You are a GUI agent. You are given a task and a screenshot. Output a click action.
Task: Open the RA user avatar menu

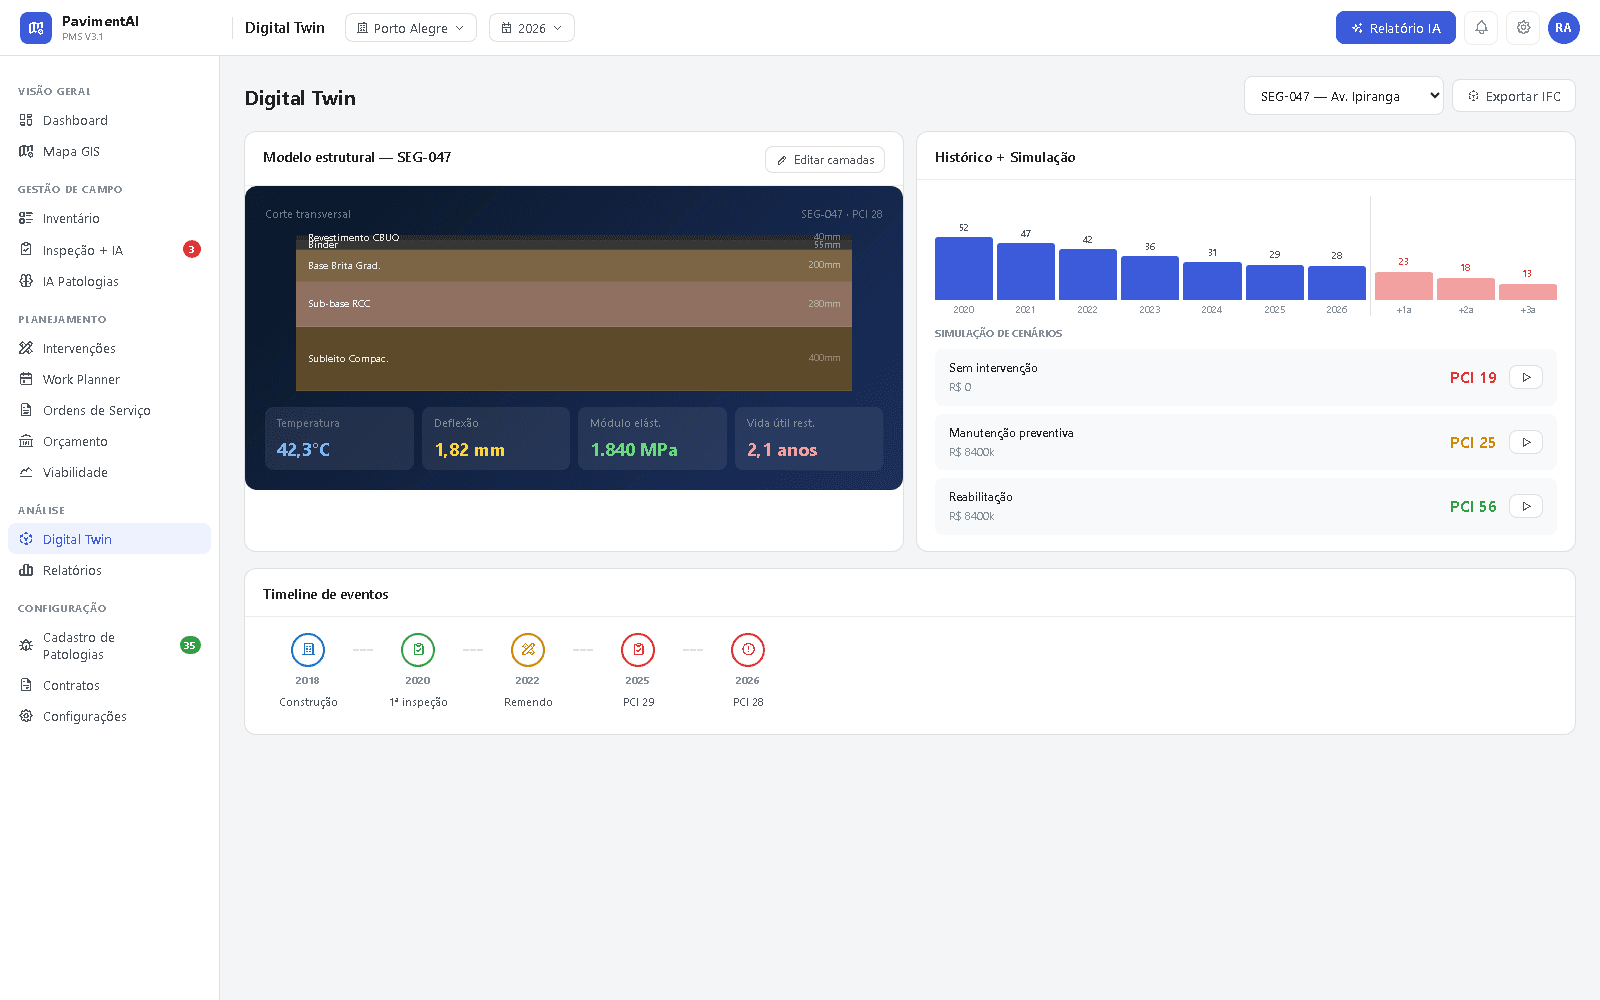(1564, 28)
